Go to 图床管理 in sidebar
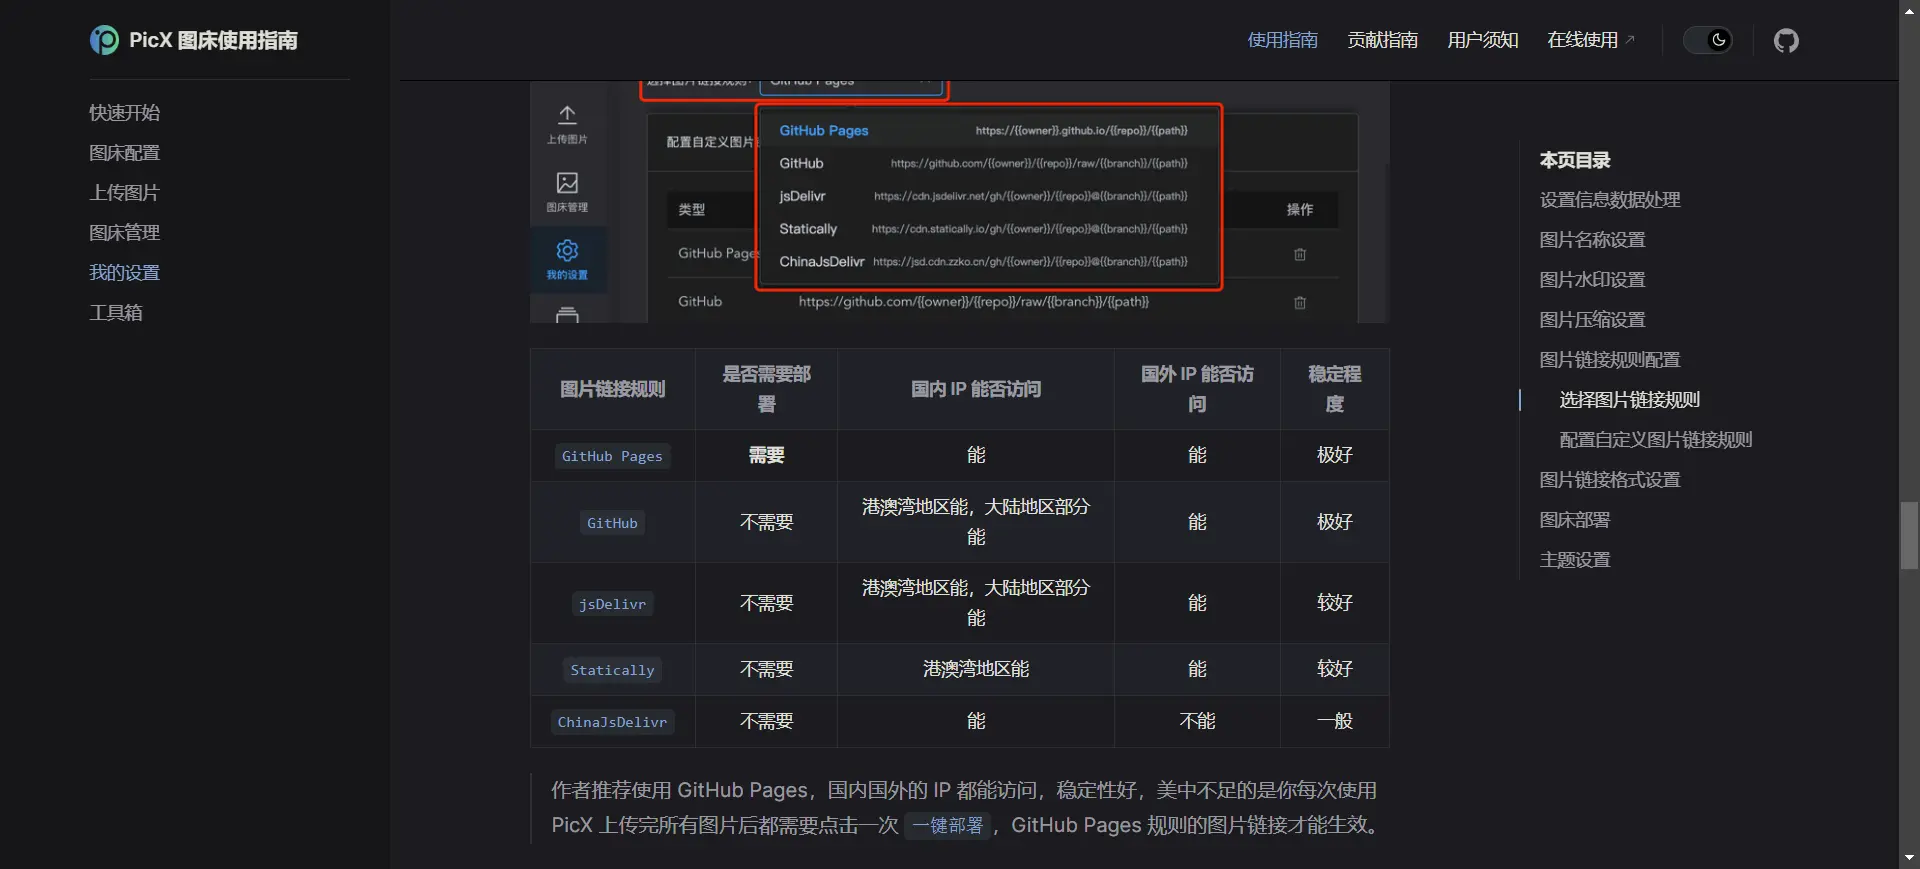1920x869 pixels. (x=124, y=233)
